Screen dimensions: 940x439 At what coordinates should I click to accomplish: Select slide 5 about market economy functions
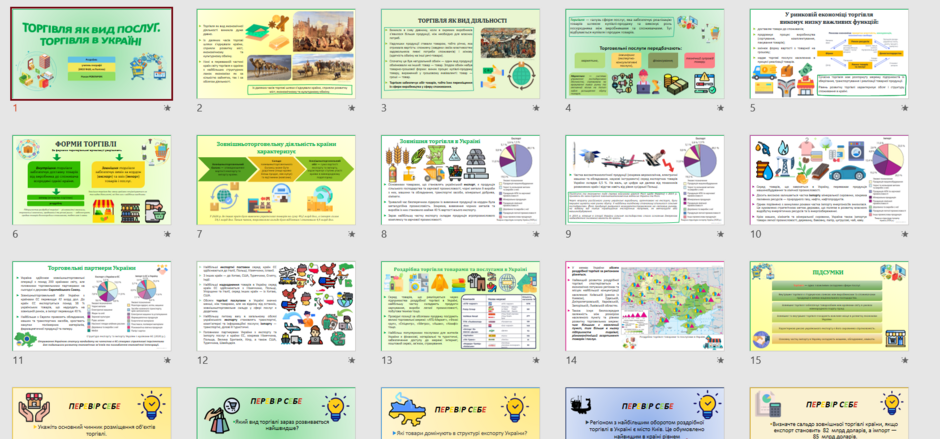(x=829, y=53)
